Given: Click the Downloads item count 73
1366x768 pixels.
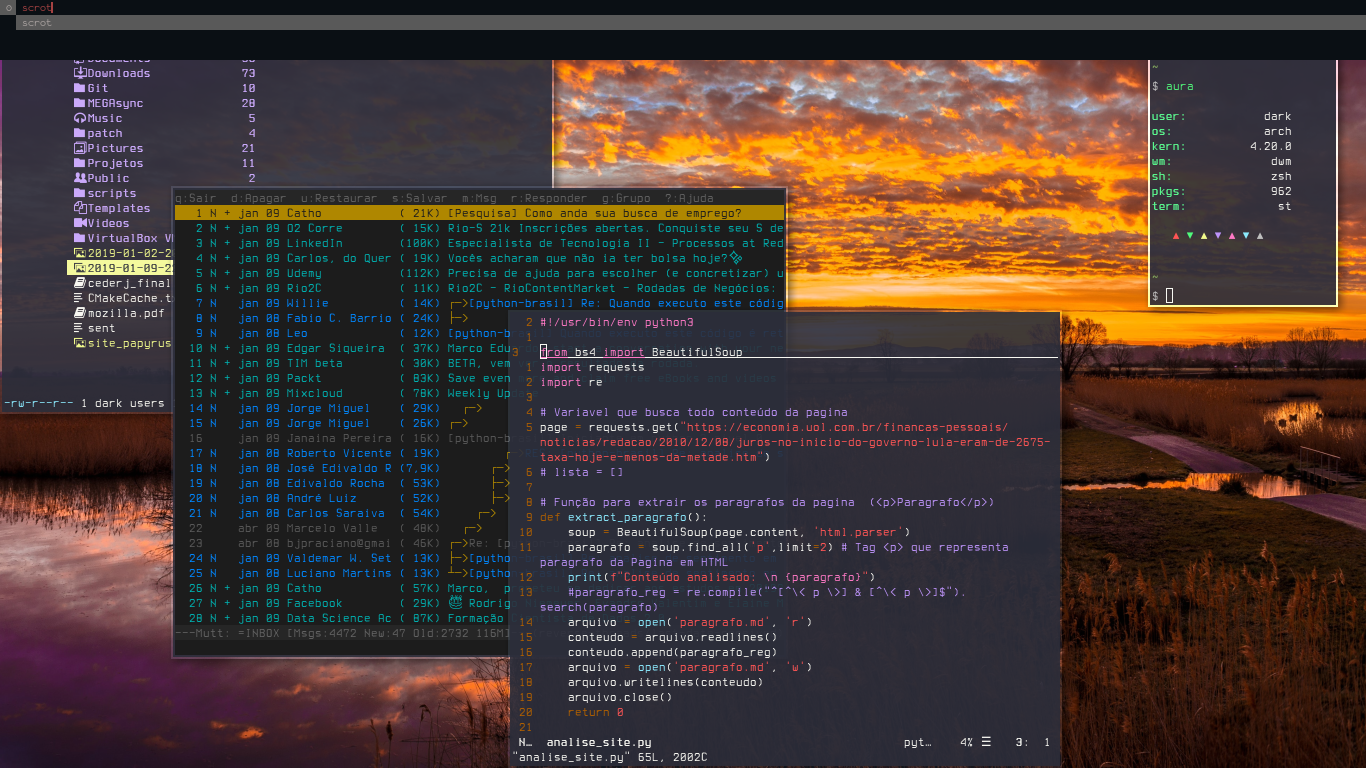Looking at the screenshot, I should 248,73.
